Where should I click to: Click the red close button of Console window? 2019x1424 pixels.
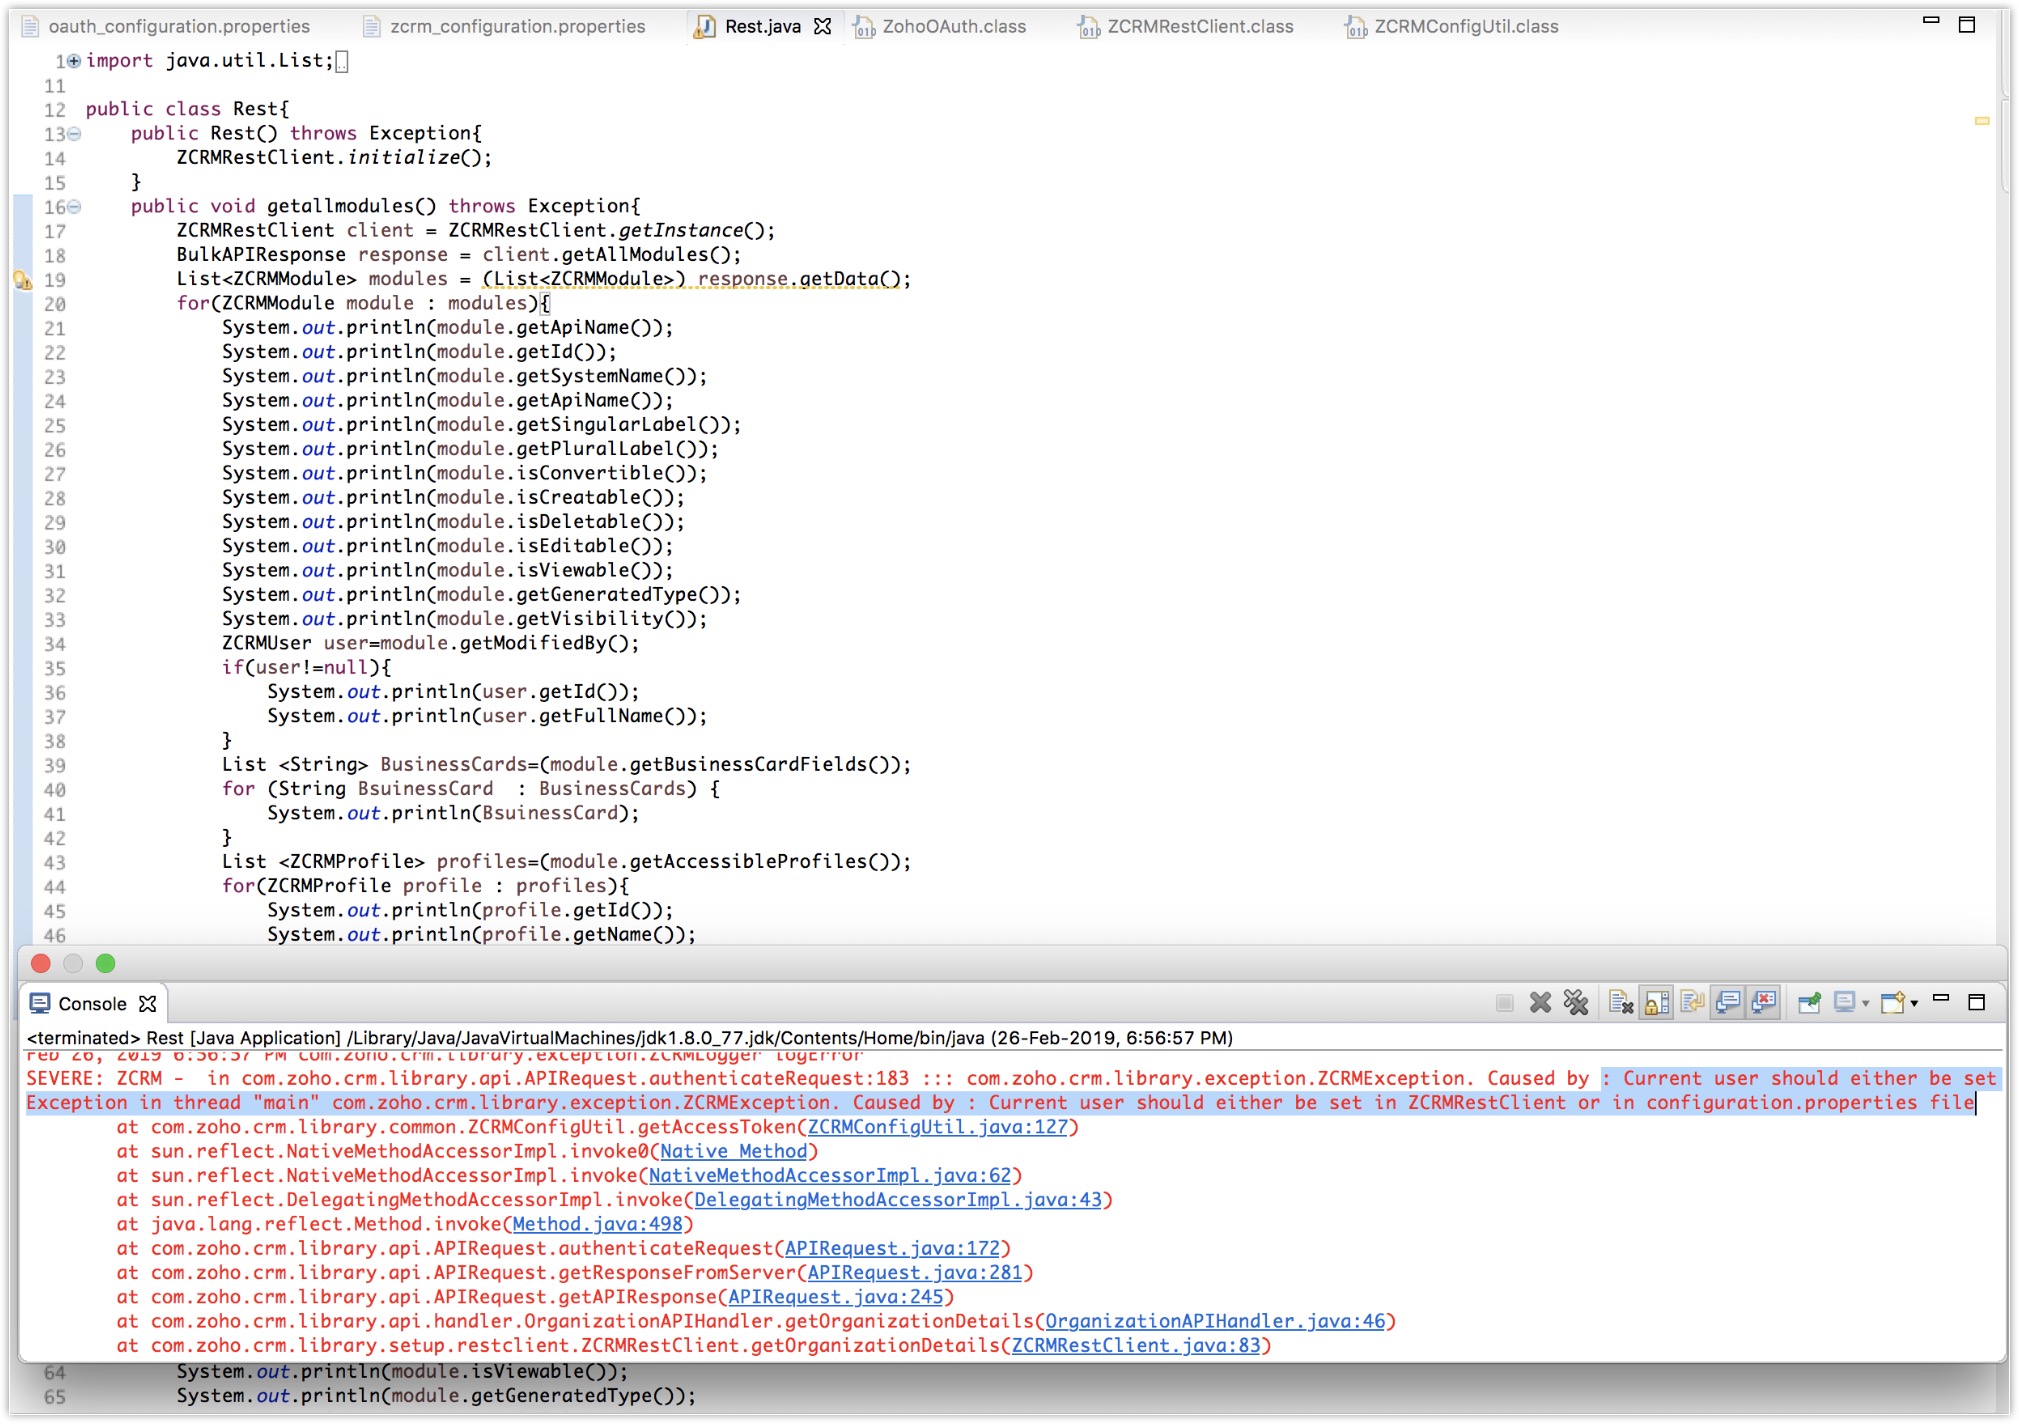(41, 963)
